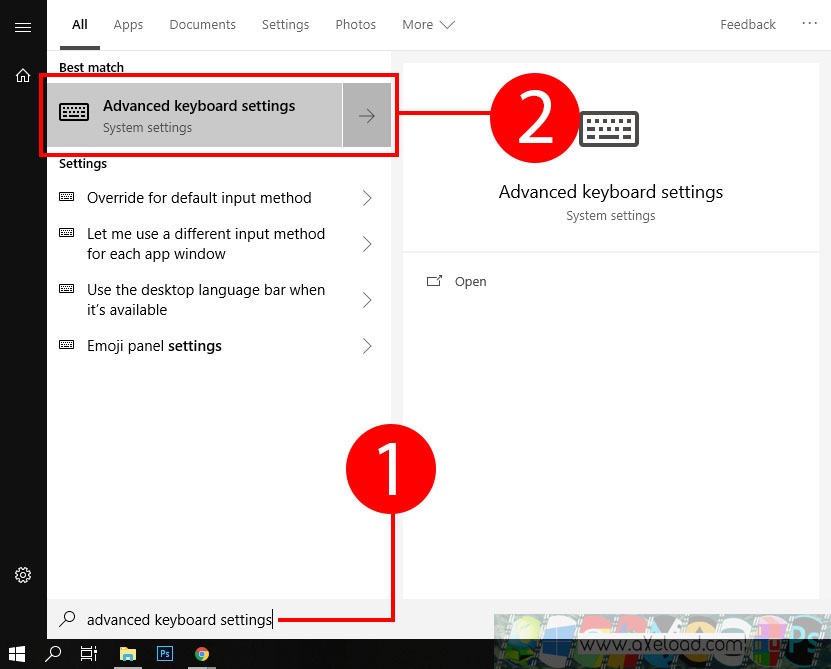Viewport: 831px width, 669px height.
Task: Click the Open icon in preview pane
Action: click(x=434, y=281)
